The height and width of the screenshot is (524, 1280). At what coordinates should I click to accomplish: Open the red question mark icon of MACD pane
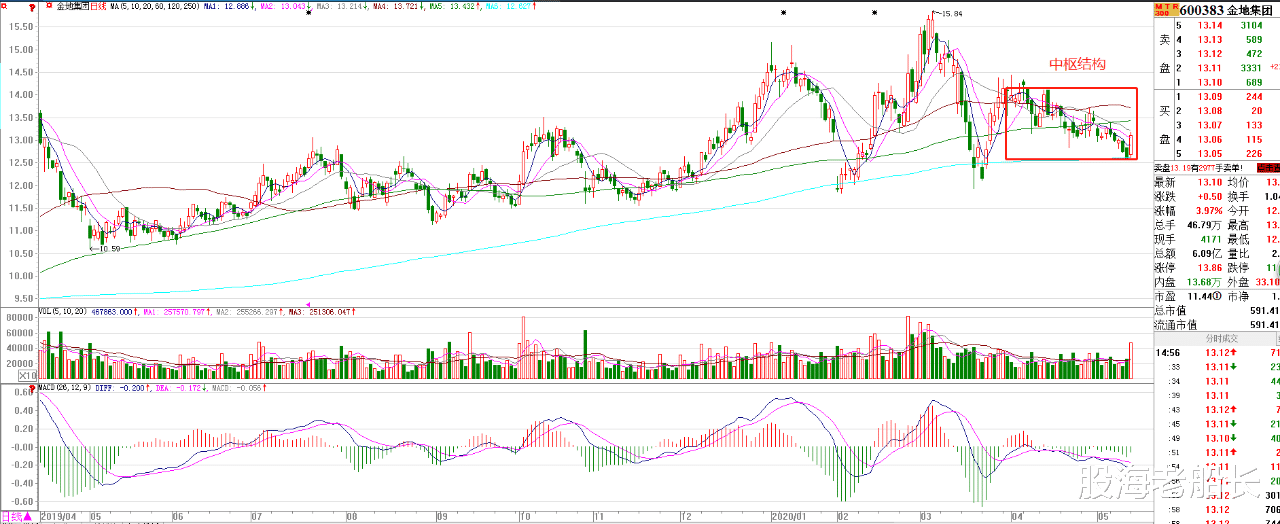coord(33,387)
